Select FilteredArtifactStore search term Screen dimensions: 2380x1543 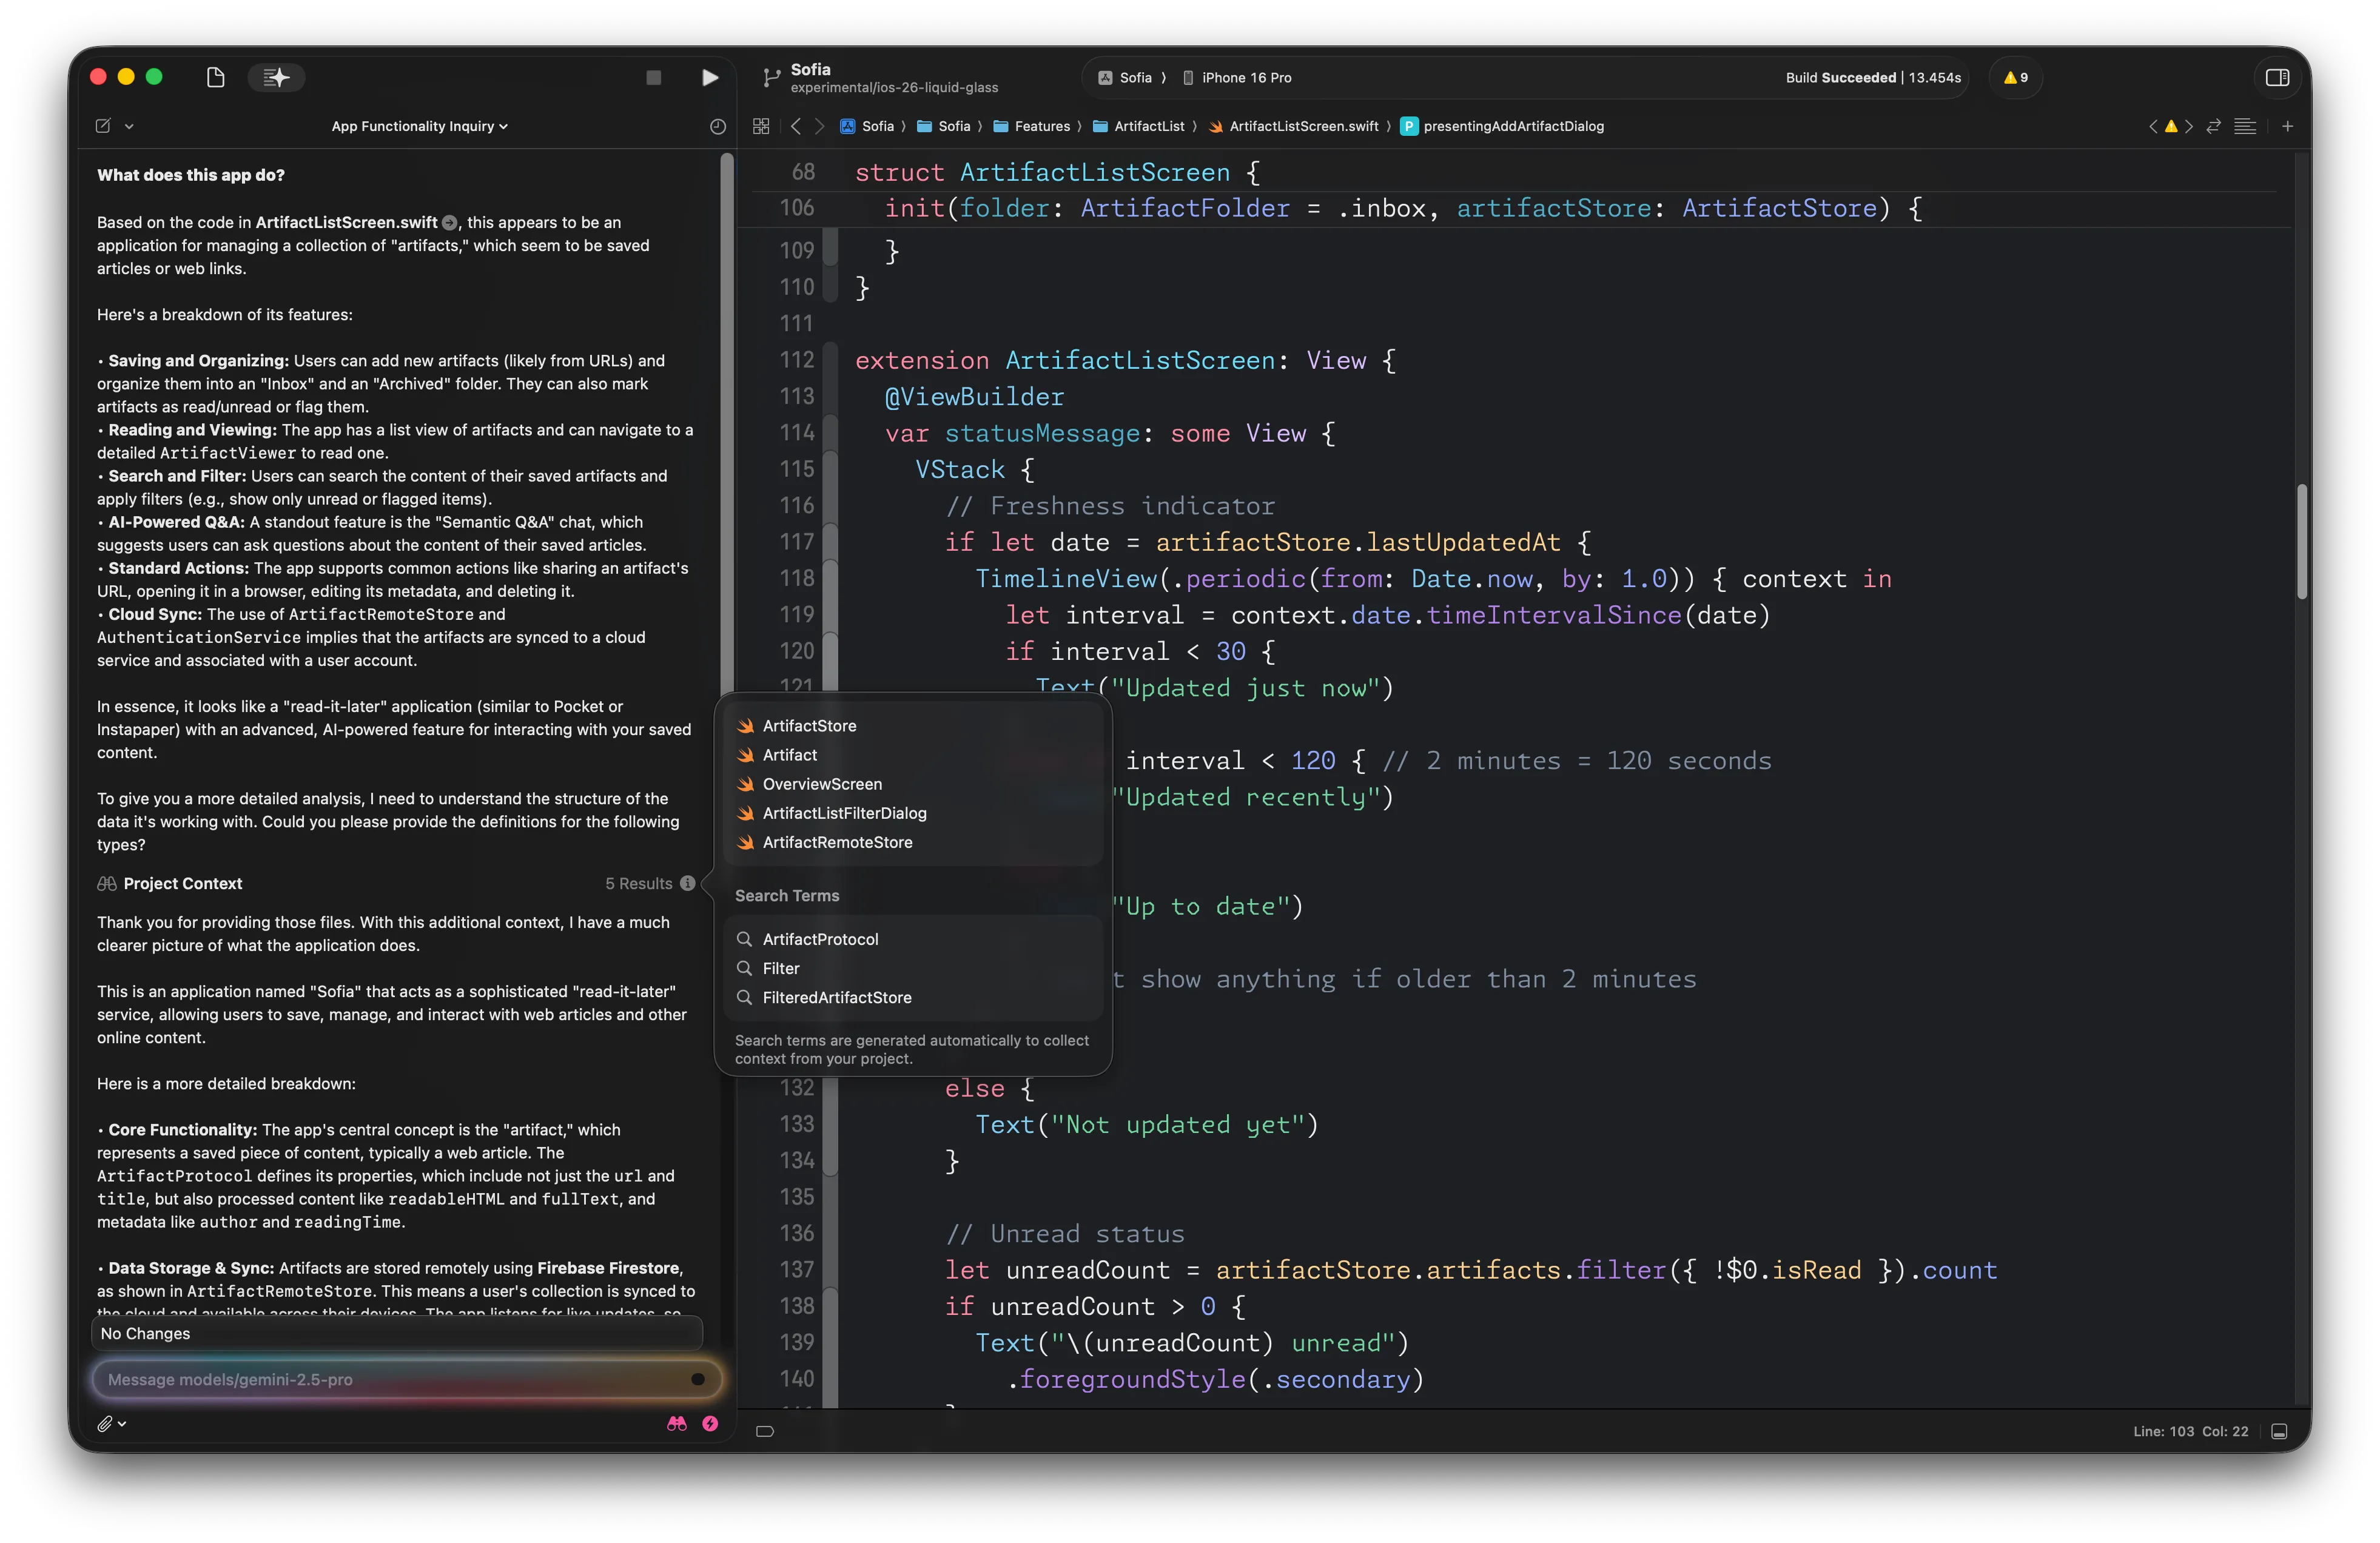(x=836, y=997)
